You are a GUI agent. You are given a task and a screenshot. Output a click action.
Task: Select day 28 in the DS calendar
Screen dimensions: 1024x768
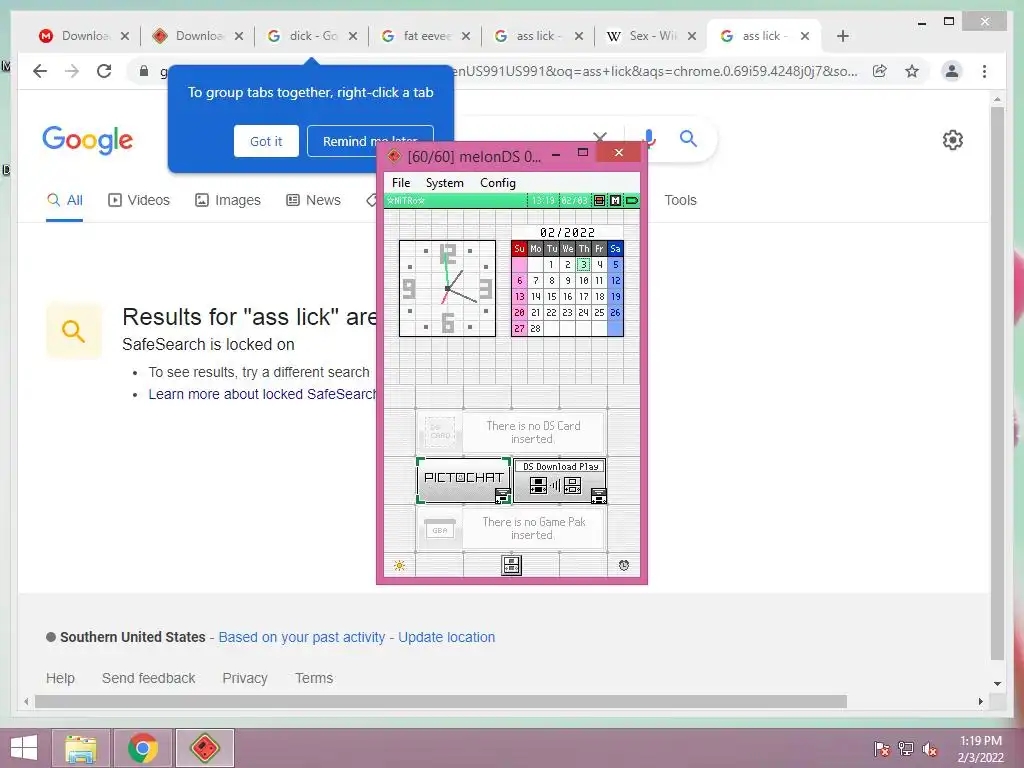pos(536,328)
